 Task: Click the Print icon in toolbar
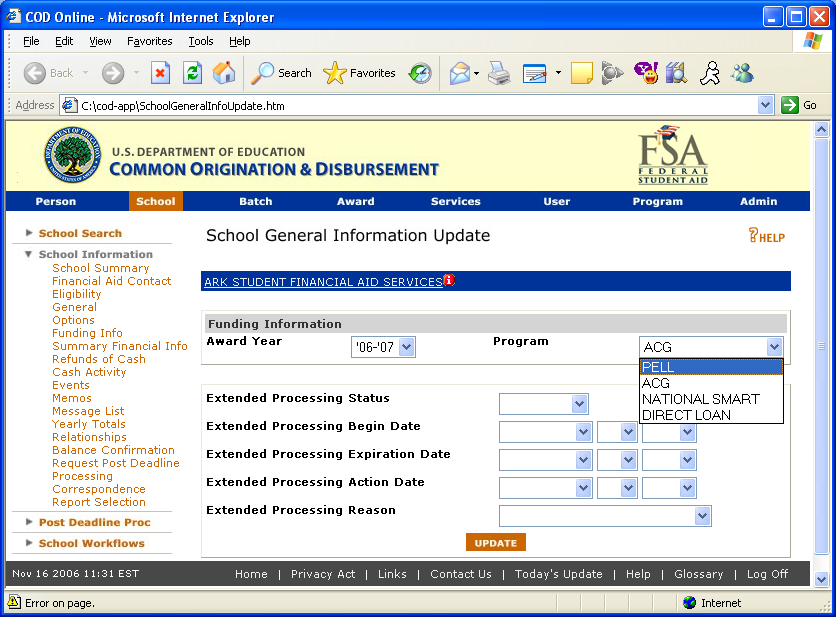pyautogui.click(x=499, y=73)
